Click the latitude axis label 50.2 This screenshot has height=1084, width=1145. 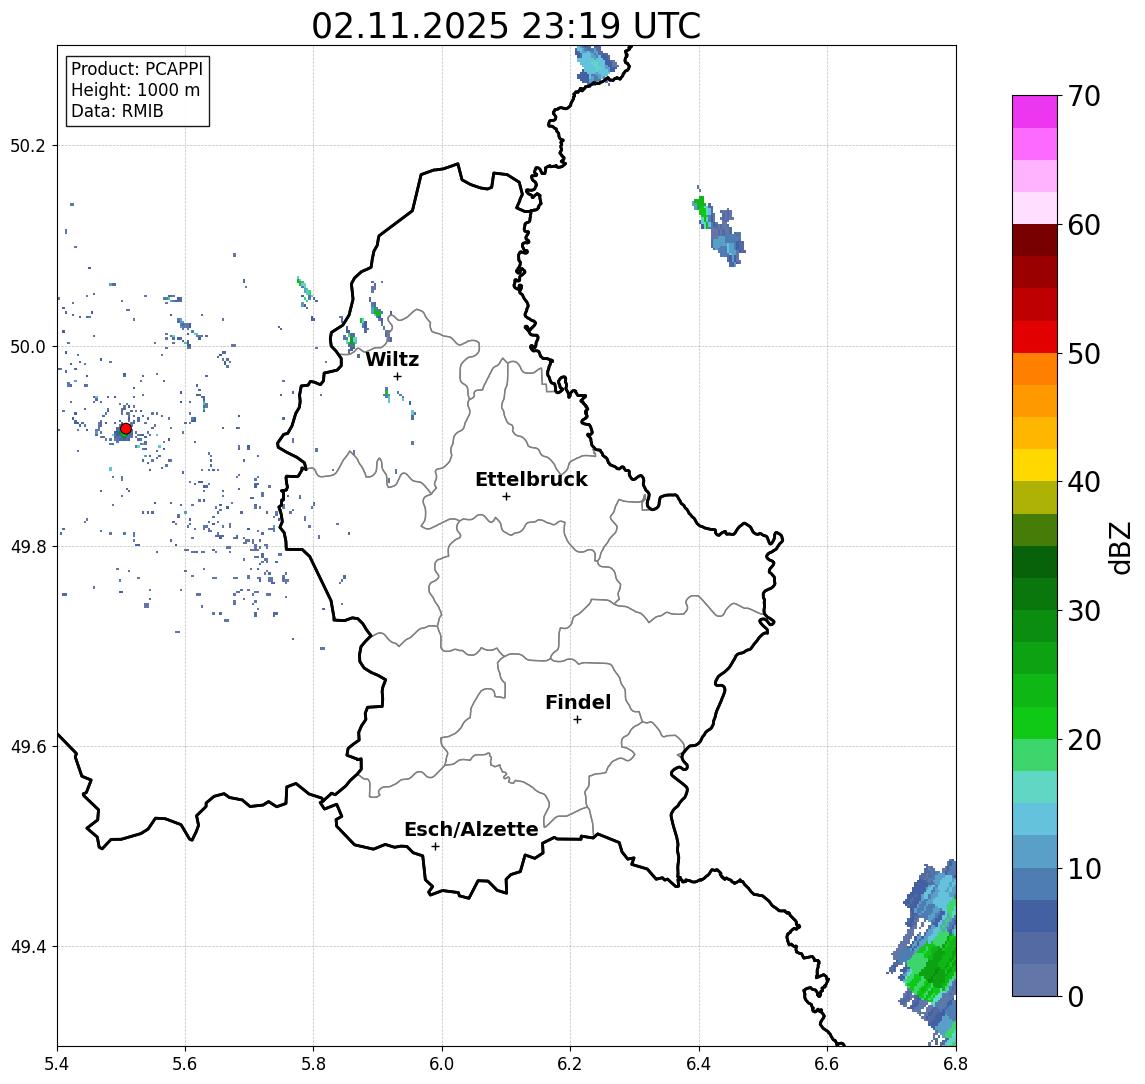tap(28, 145)
